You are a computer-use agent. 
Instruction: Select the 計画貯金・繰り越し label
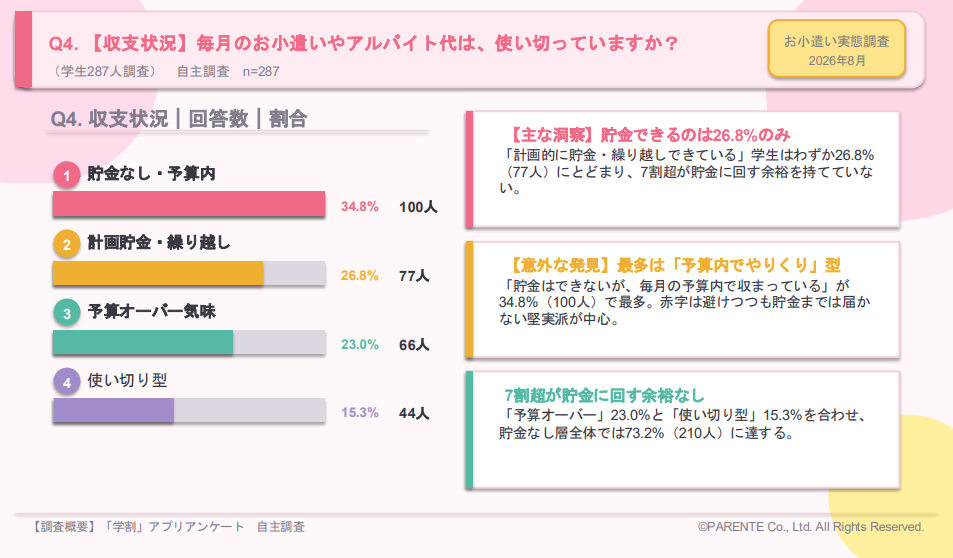(x=159, y=243)
